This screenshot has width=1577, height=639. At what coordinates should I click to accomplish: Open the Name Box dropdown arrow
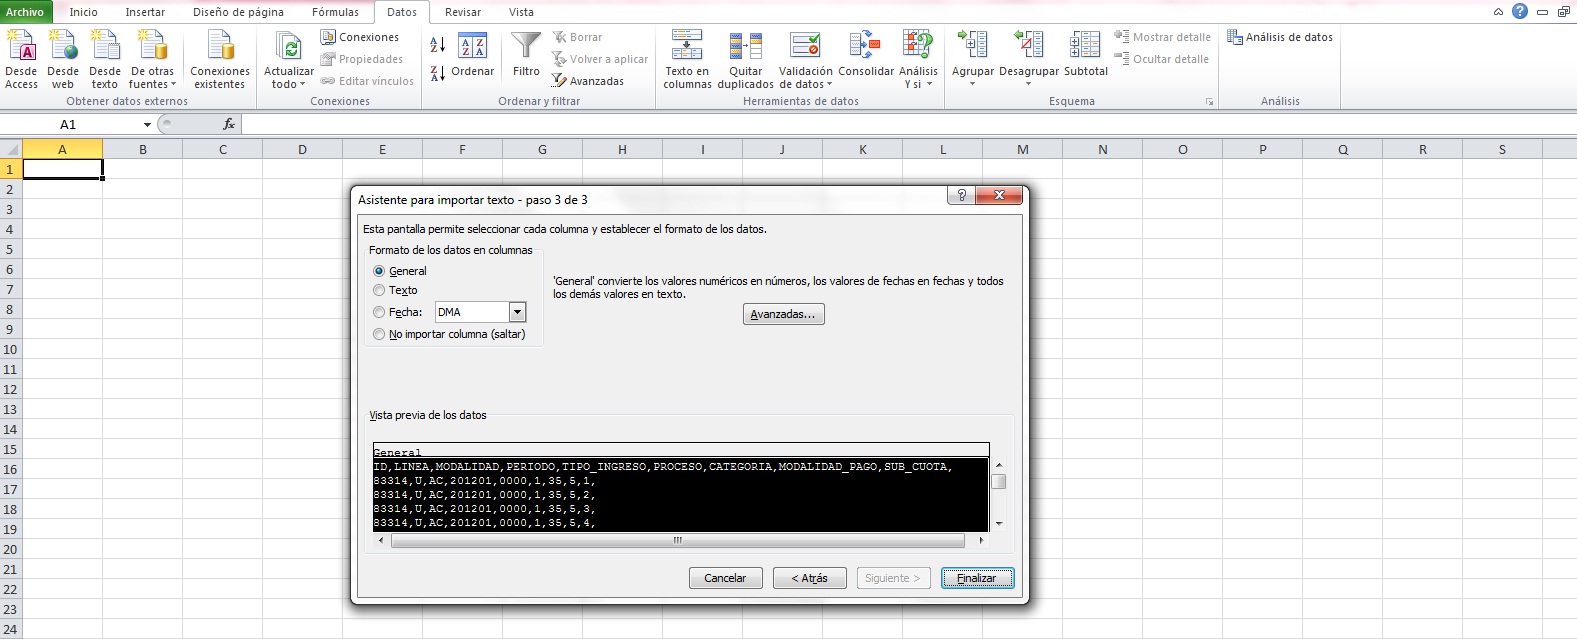(x=147, y=125)
